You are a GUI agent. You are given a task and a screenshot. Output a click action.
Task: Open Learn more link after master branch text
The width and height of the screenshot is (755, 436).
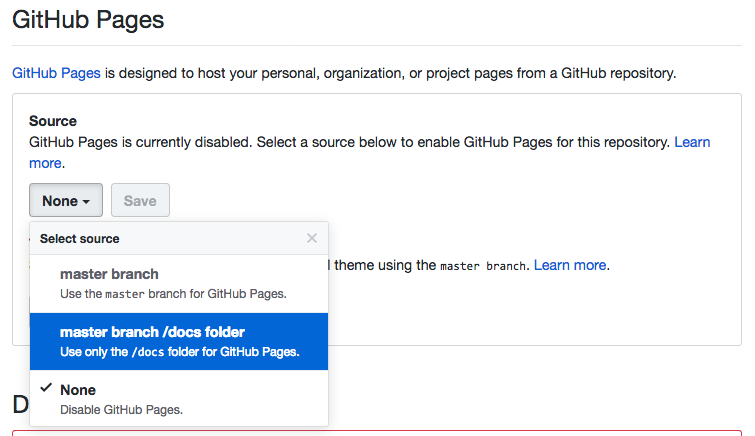pyautogui.click(x=570, y=265)
